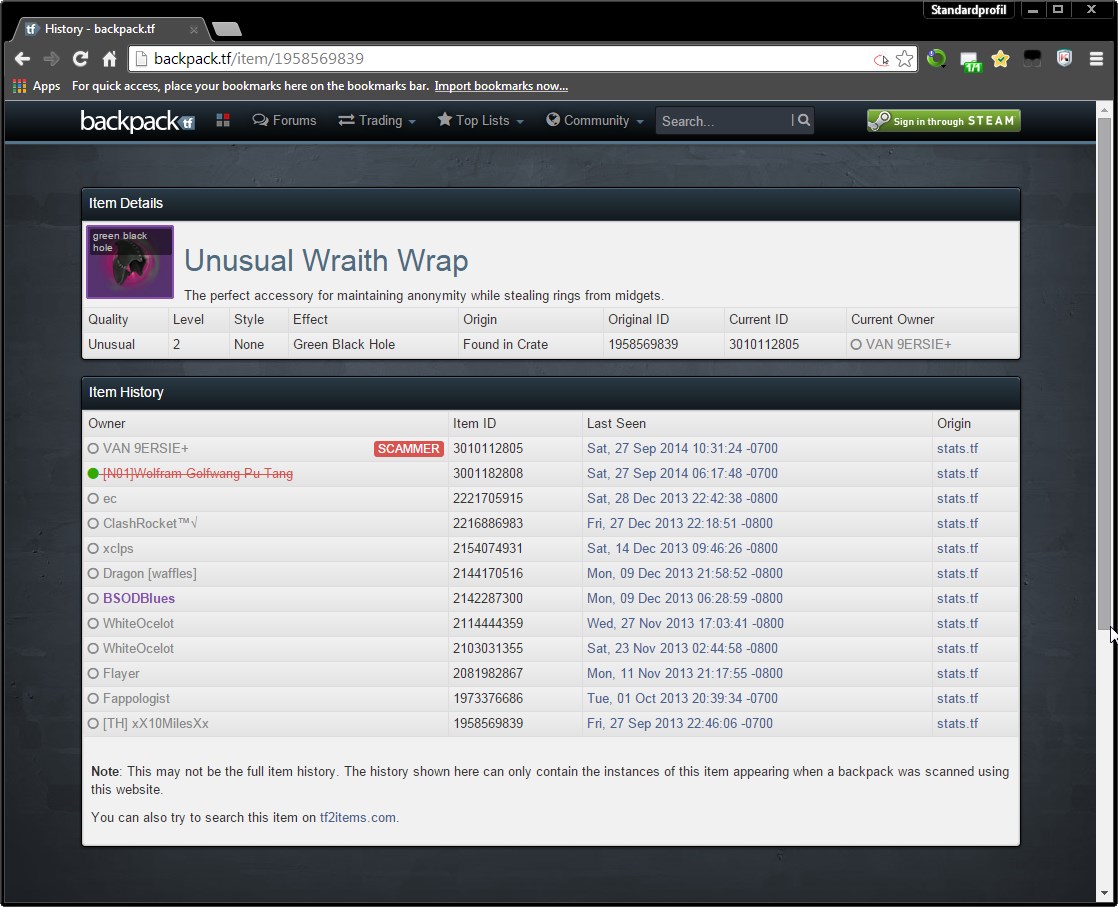The height and width of the screenshot is (907, 1118).
Task: Open BSODBlues owner profile link
Action: coord(139,598)
